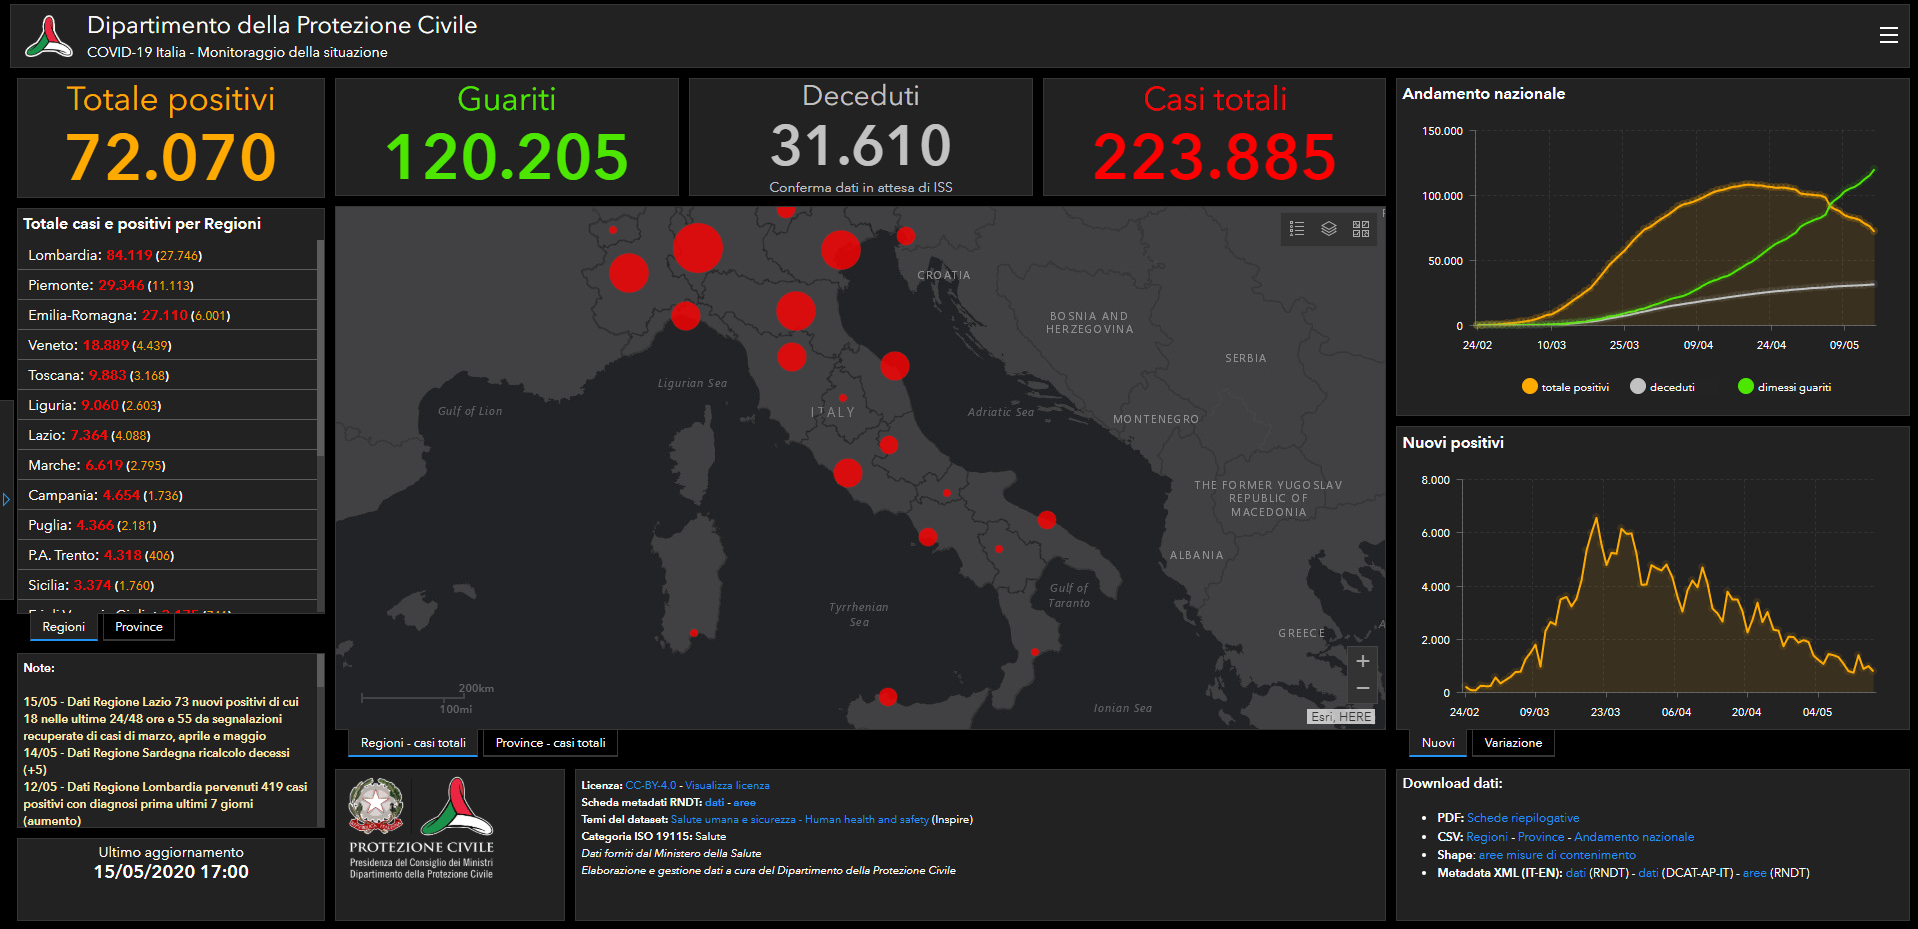Select the Puglia row

[x=168, y=525]
